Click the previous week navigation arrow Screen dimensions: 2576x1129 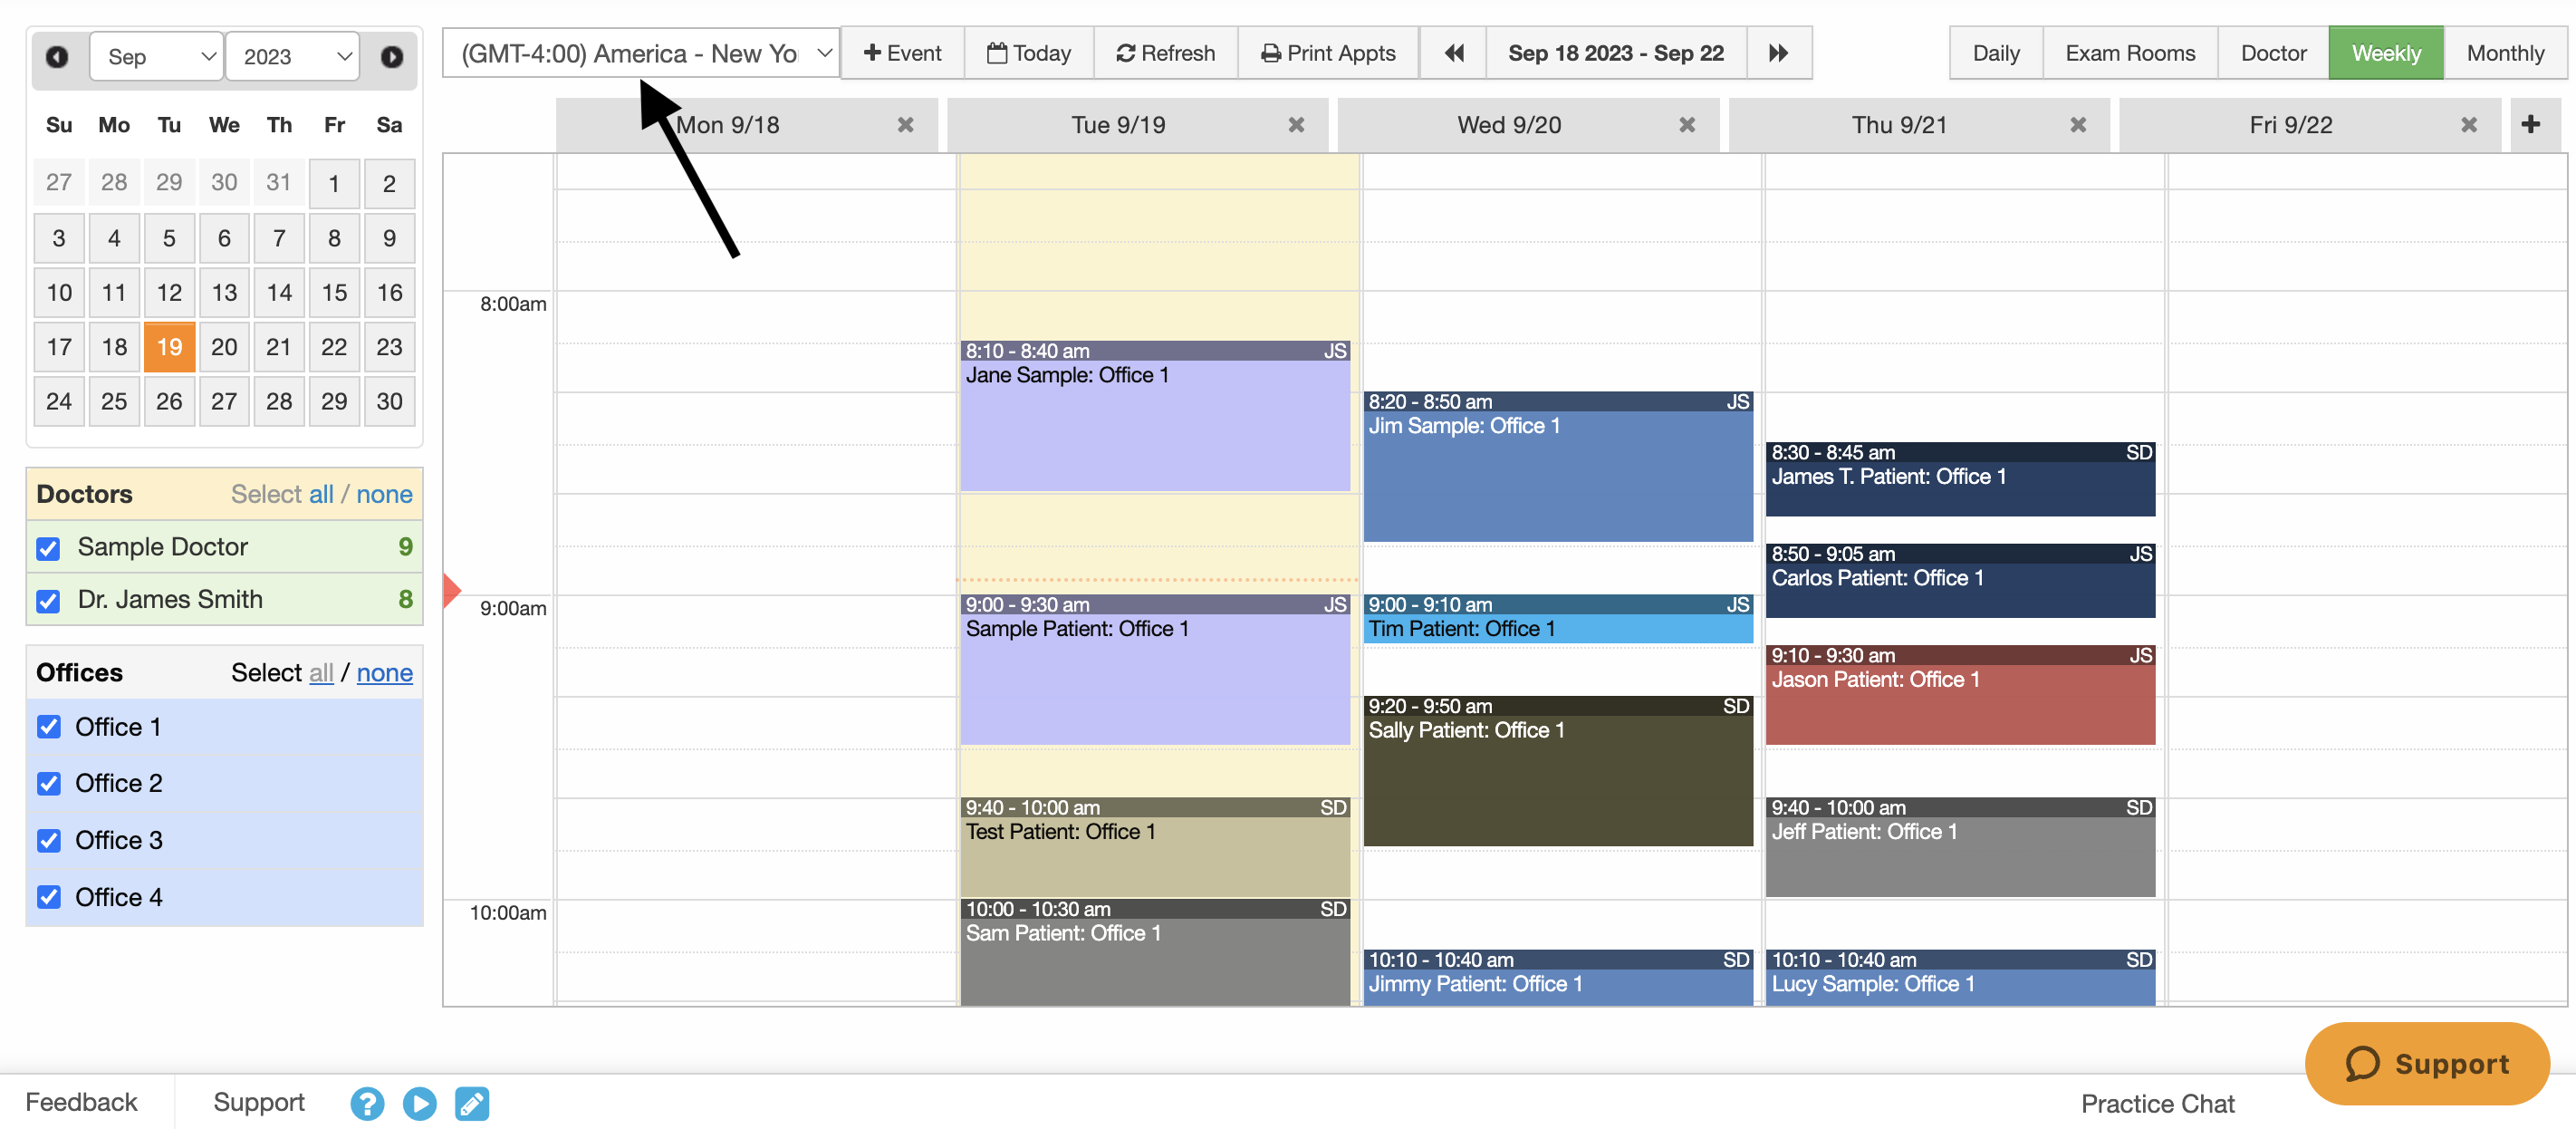1452,53
